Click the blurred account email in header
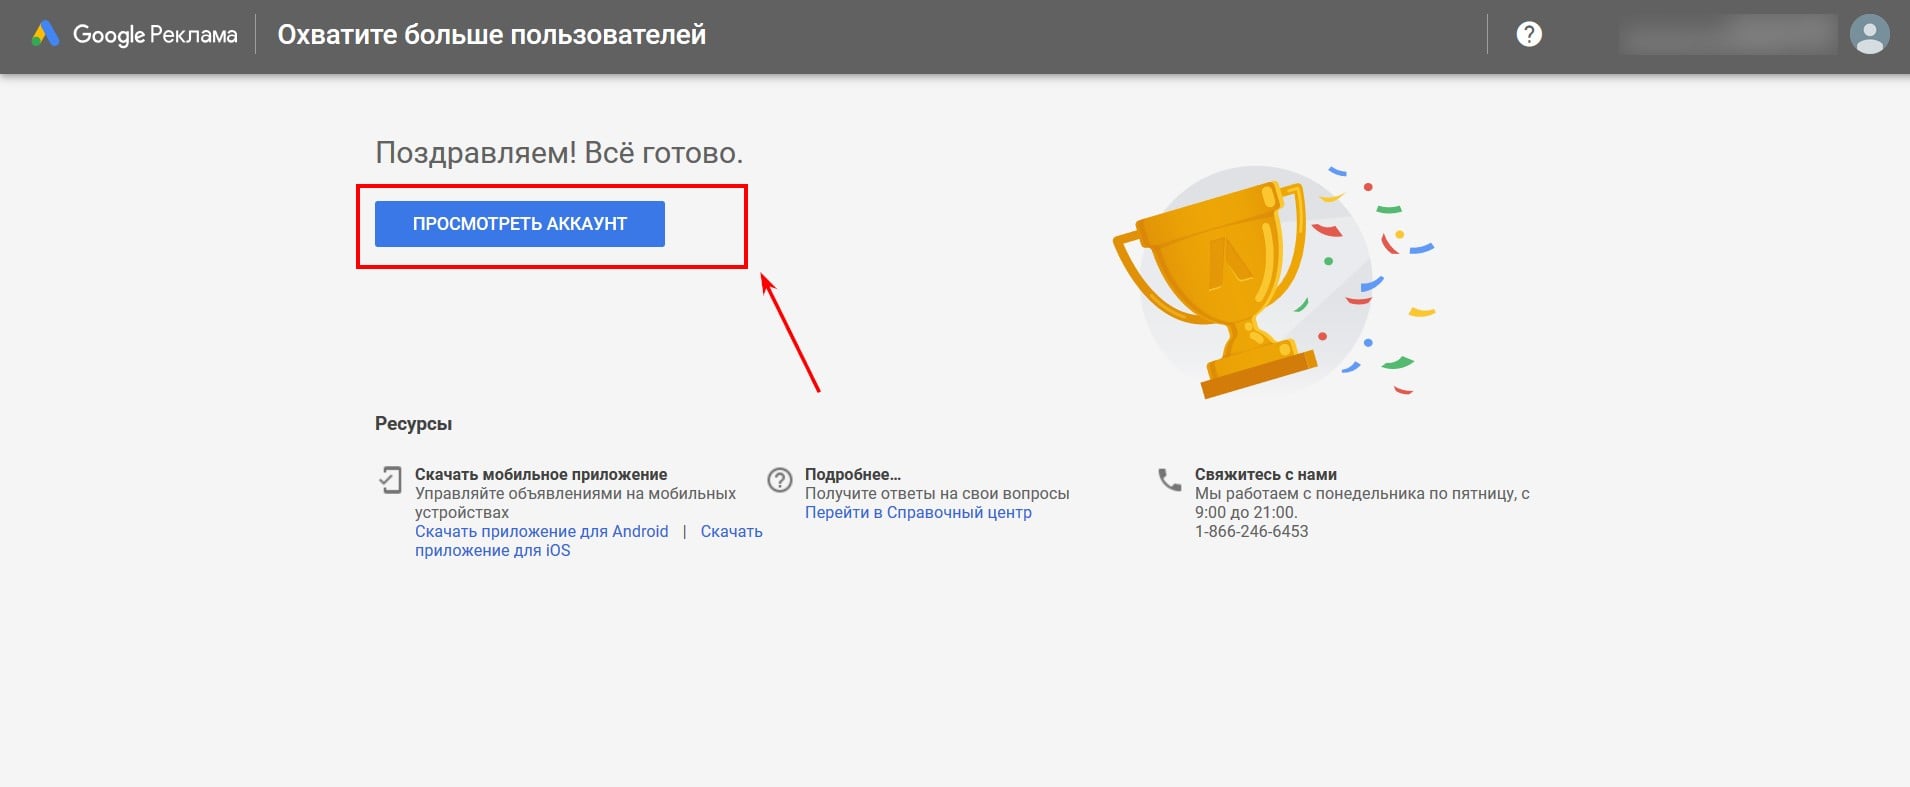 pyautogui.click(x=1727, y=35)
